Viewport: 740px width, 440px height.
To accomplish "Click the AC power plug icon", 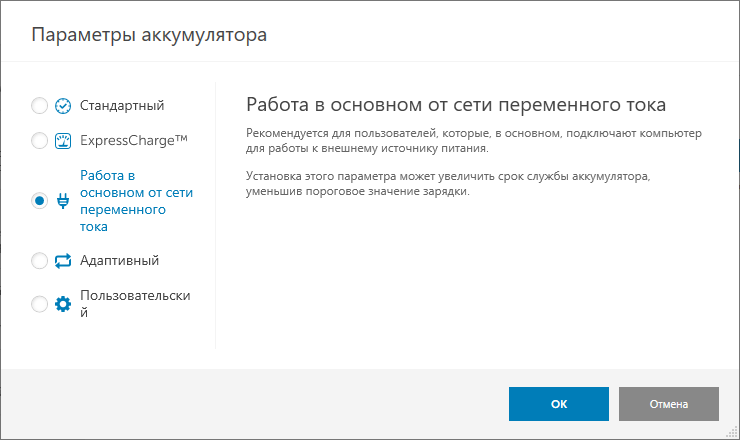I will click(x=63, y=201).
